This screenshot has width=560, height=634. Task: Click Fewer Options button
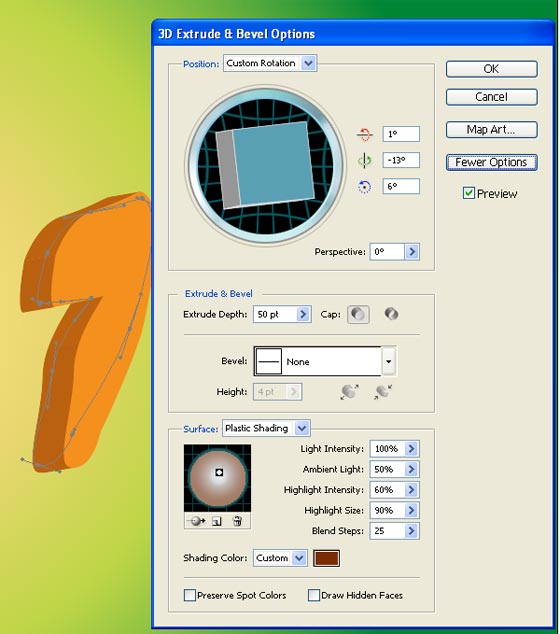click(492, 162)
